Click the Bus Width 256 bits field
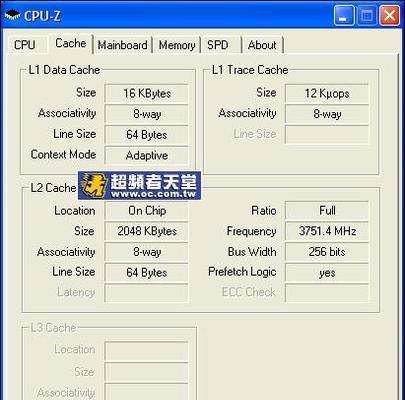Viewport: 405px width, 400px height. click(x=327, y=252)
